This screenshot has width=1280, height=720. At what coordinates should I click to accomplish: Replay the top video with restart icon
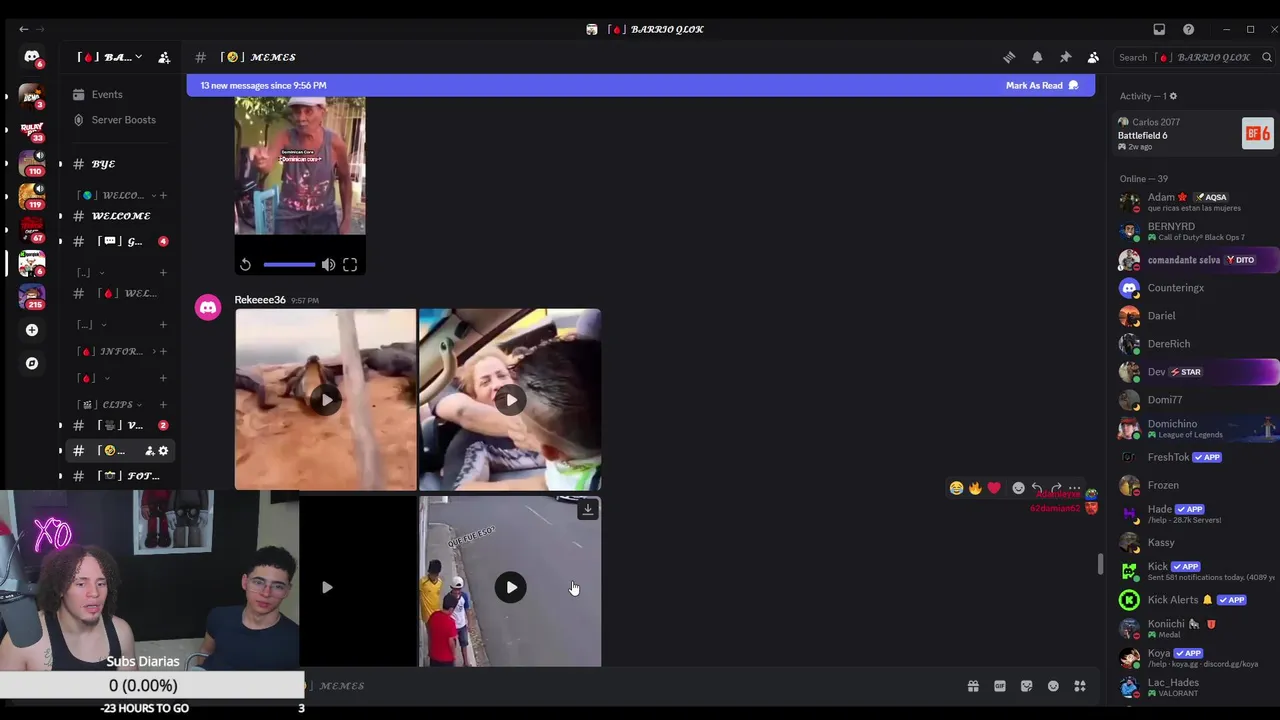pos(245,264)
